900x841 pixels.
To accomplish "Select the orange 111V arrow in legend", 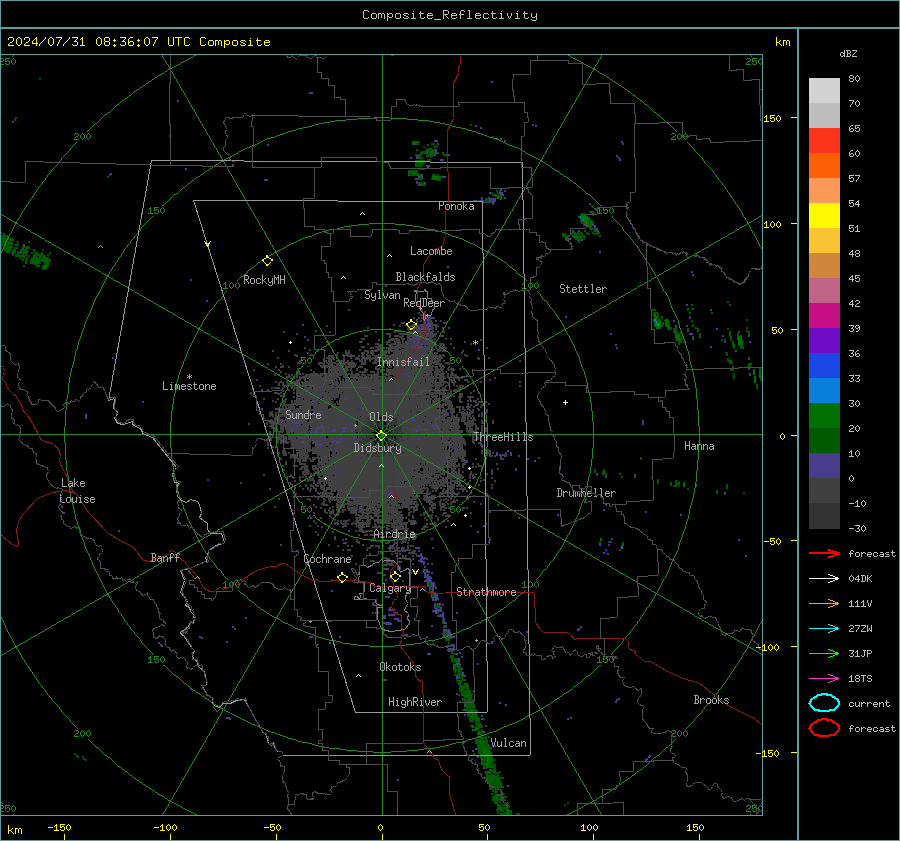I will [x=824, y=603].
